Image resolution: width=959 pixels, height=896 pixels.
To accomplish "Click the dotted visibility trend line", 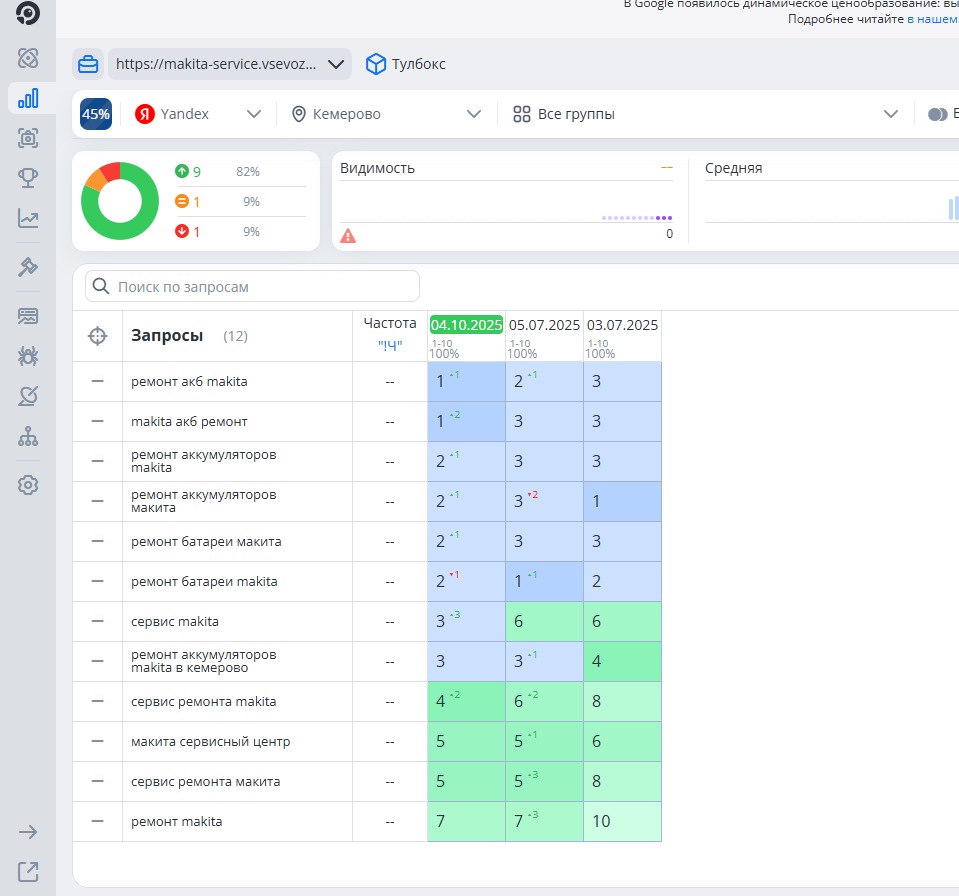I will coord(637,218).
